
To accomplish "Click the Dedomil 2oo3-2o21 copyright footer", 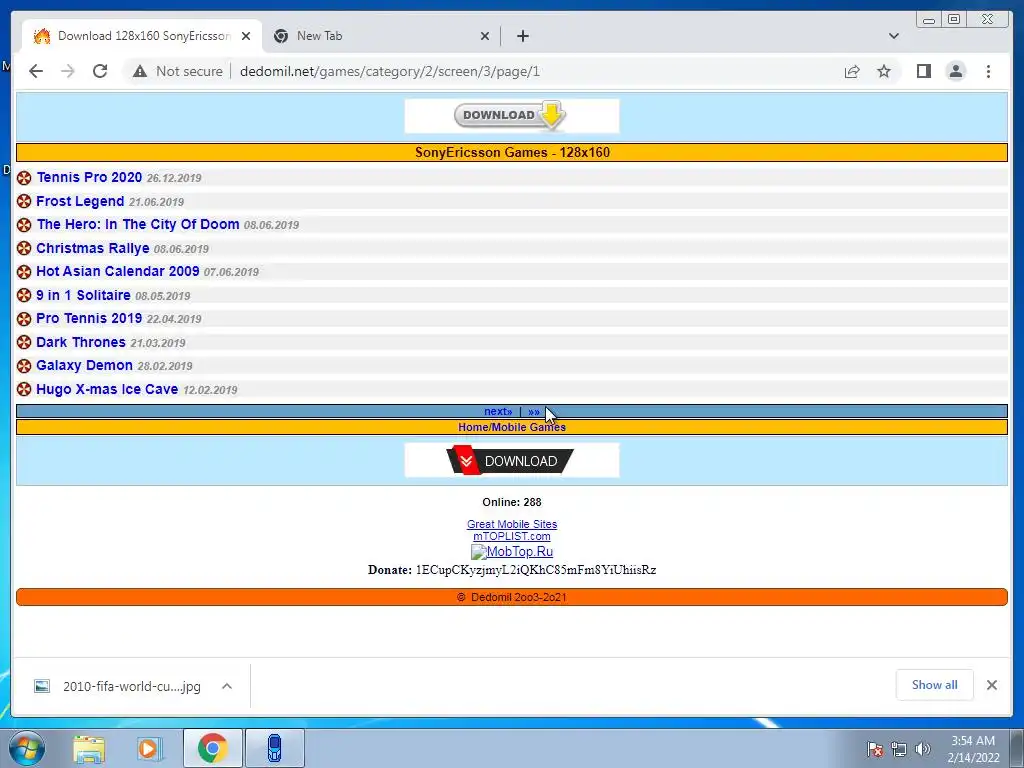I will pos(512,598).
